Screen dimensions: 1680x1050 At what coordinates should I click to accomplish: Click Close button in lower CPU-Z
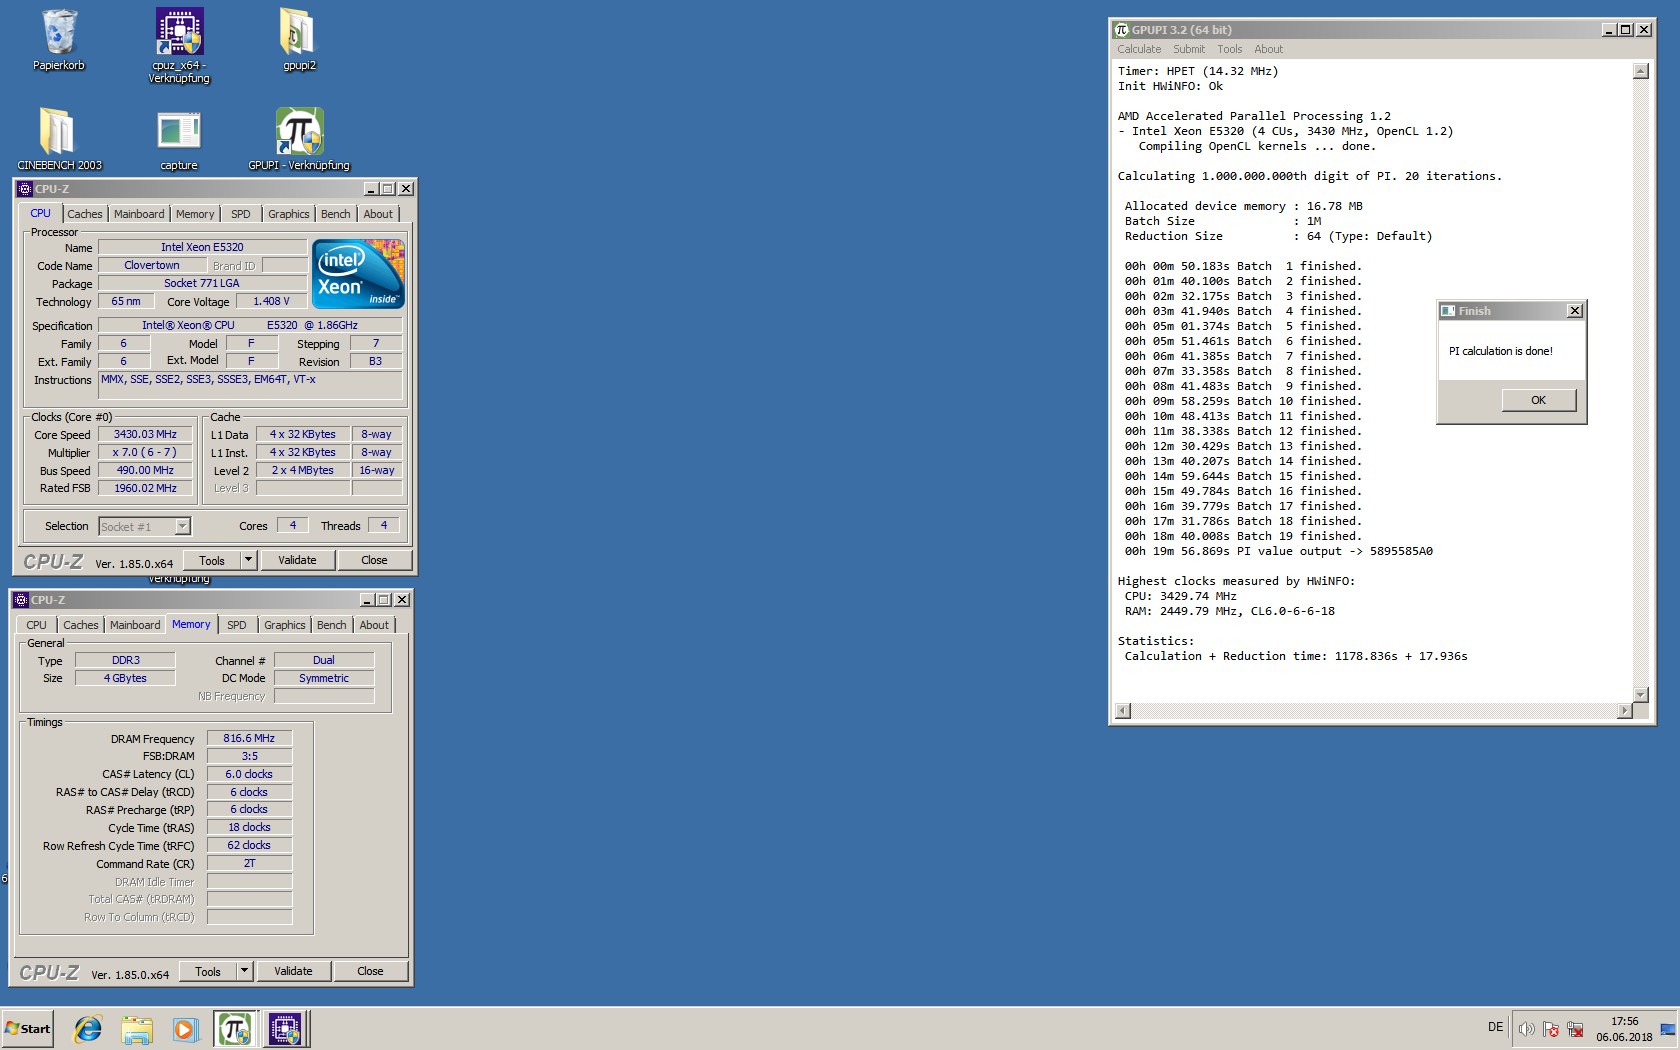coord(370,972)
